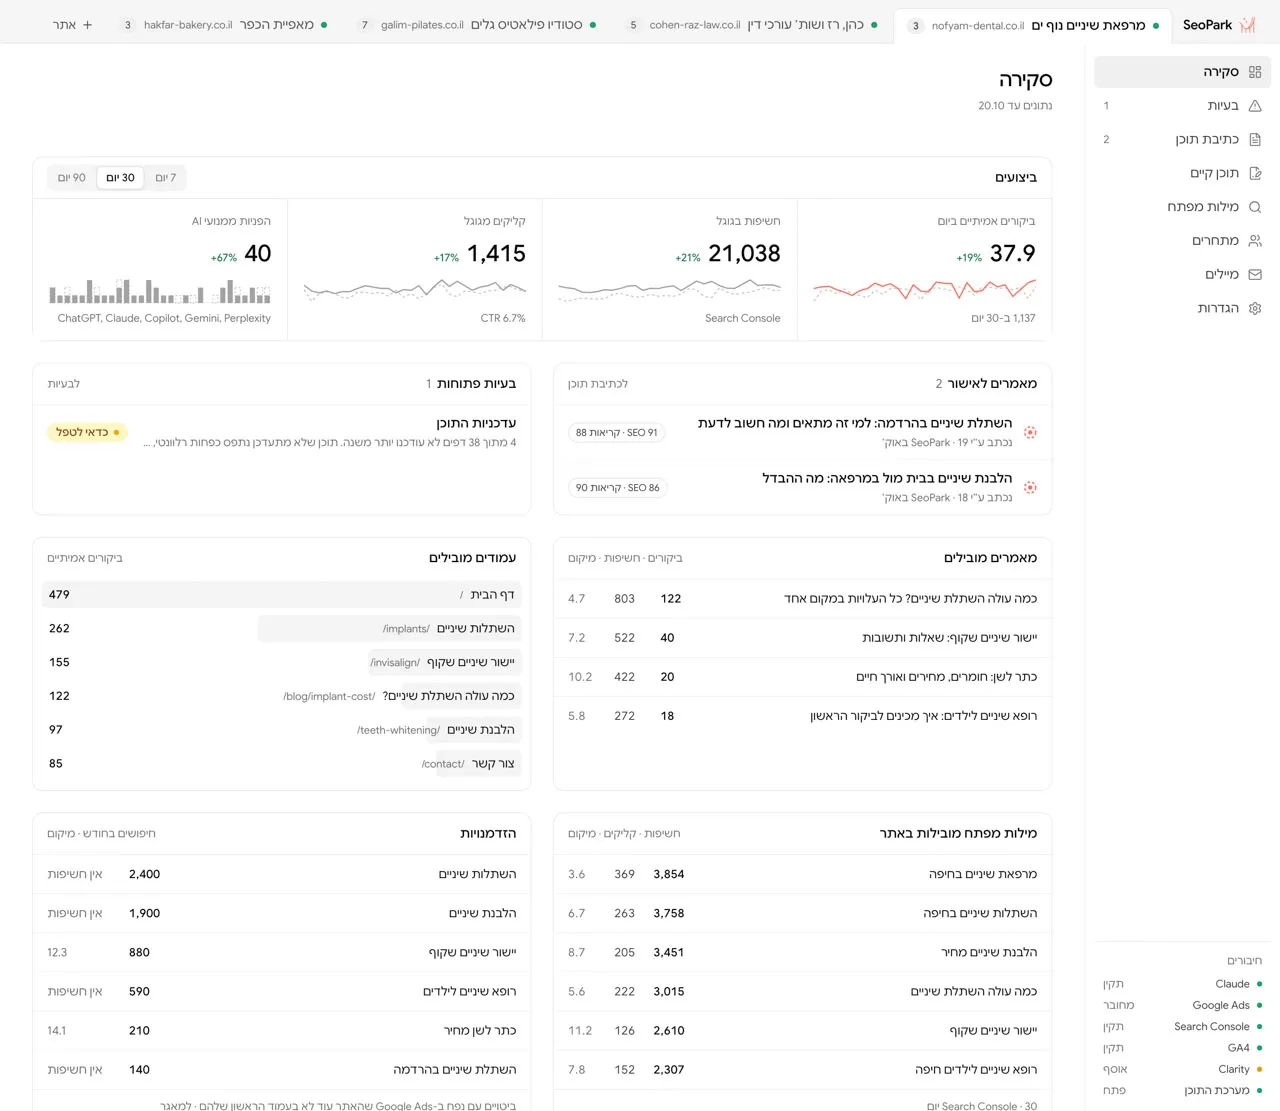Click the תוכן קיים edit icon
The width and height of the screenshot is (1280, 1111).
(1255, 173)
